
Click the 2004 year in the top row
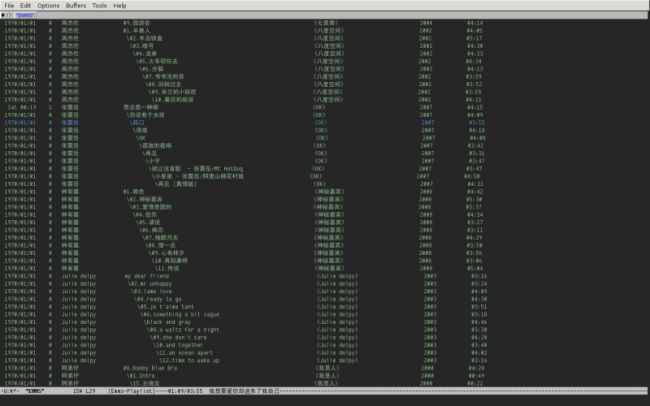(426, 23)
